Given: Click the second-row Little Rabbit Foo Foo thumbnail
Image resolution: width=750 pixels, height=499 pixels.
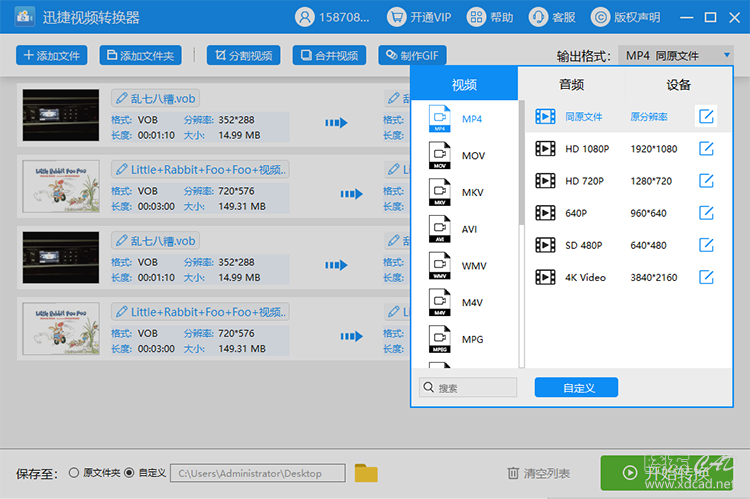Looking at the screenshot, I should pyautogui.click(x=61, y=186).
